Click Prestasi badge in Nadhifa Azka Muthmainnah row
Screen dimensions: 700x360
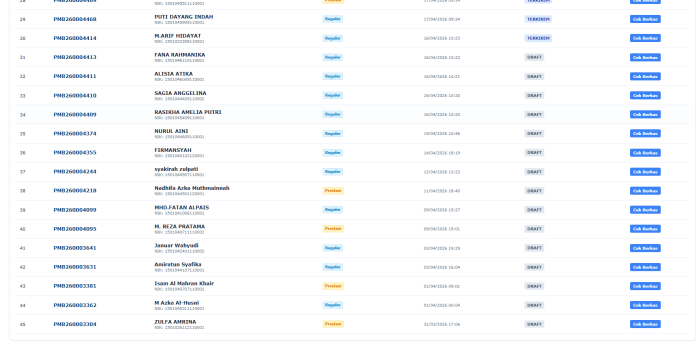tap(333, 191)
